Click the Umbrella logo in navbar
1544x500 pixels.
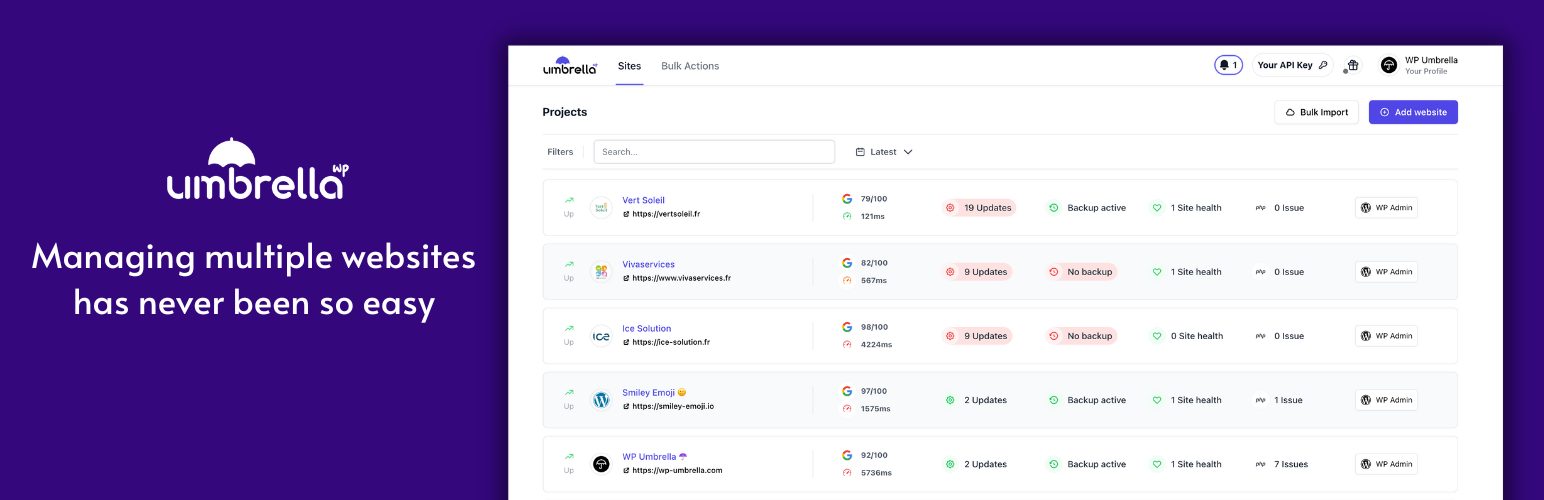[x=570, y=66]
